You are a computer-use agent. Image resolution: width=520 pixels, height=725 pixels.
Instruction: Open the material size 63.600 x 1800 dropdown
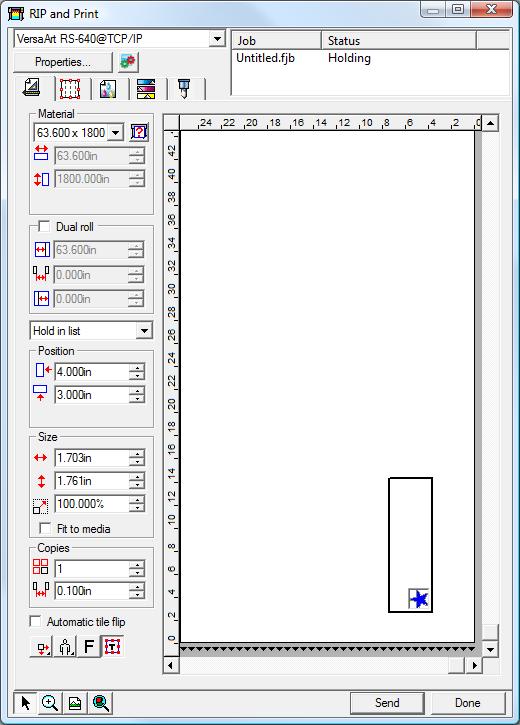(116, 133)
